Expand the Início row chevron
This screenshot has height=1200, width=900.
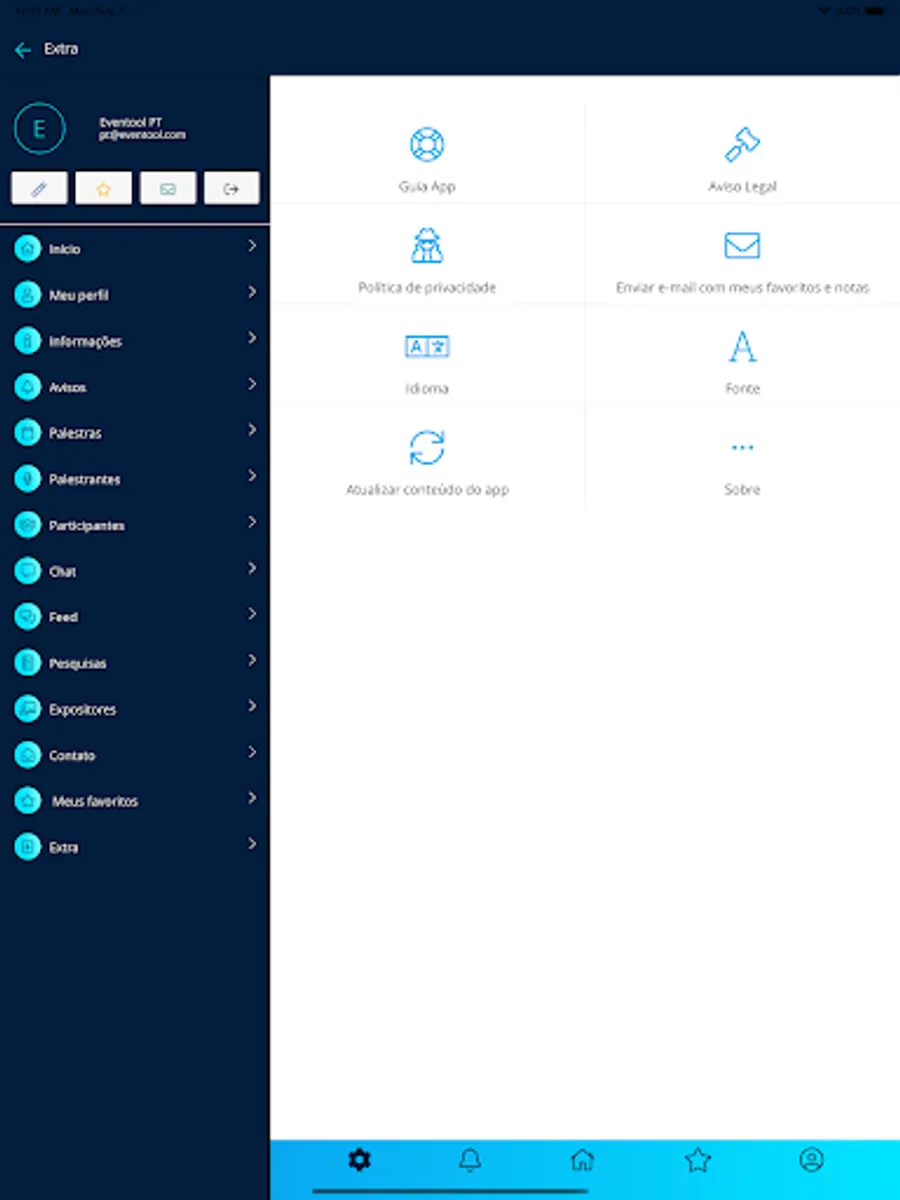(252, 246)
